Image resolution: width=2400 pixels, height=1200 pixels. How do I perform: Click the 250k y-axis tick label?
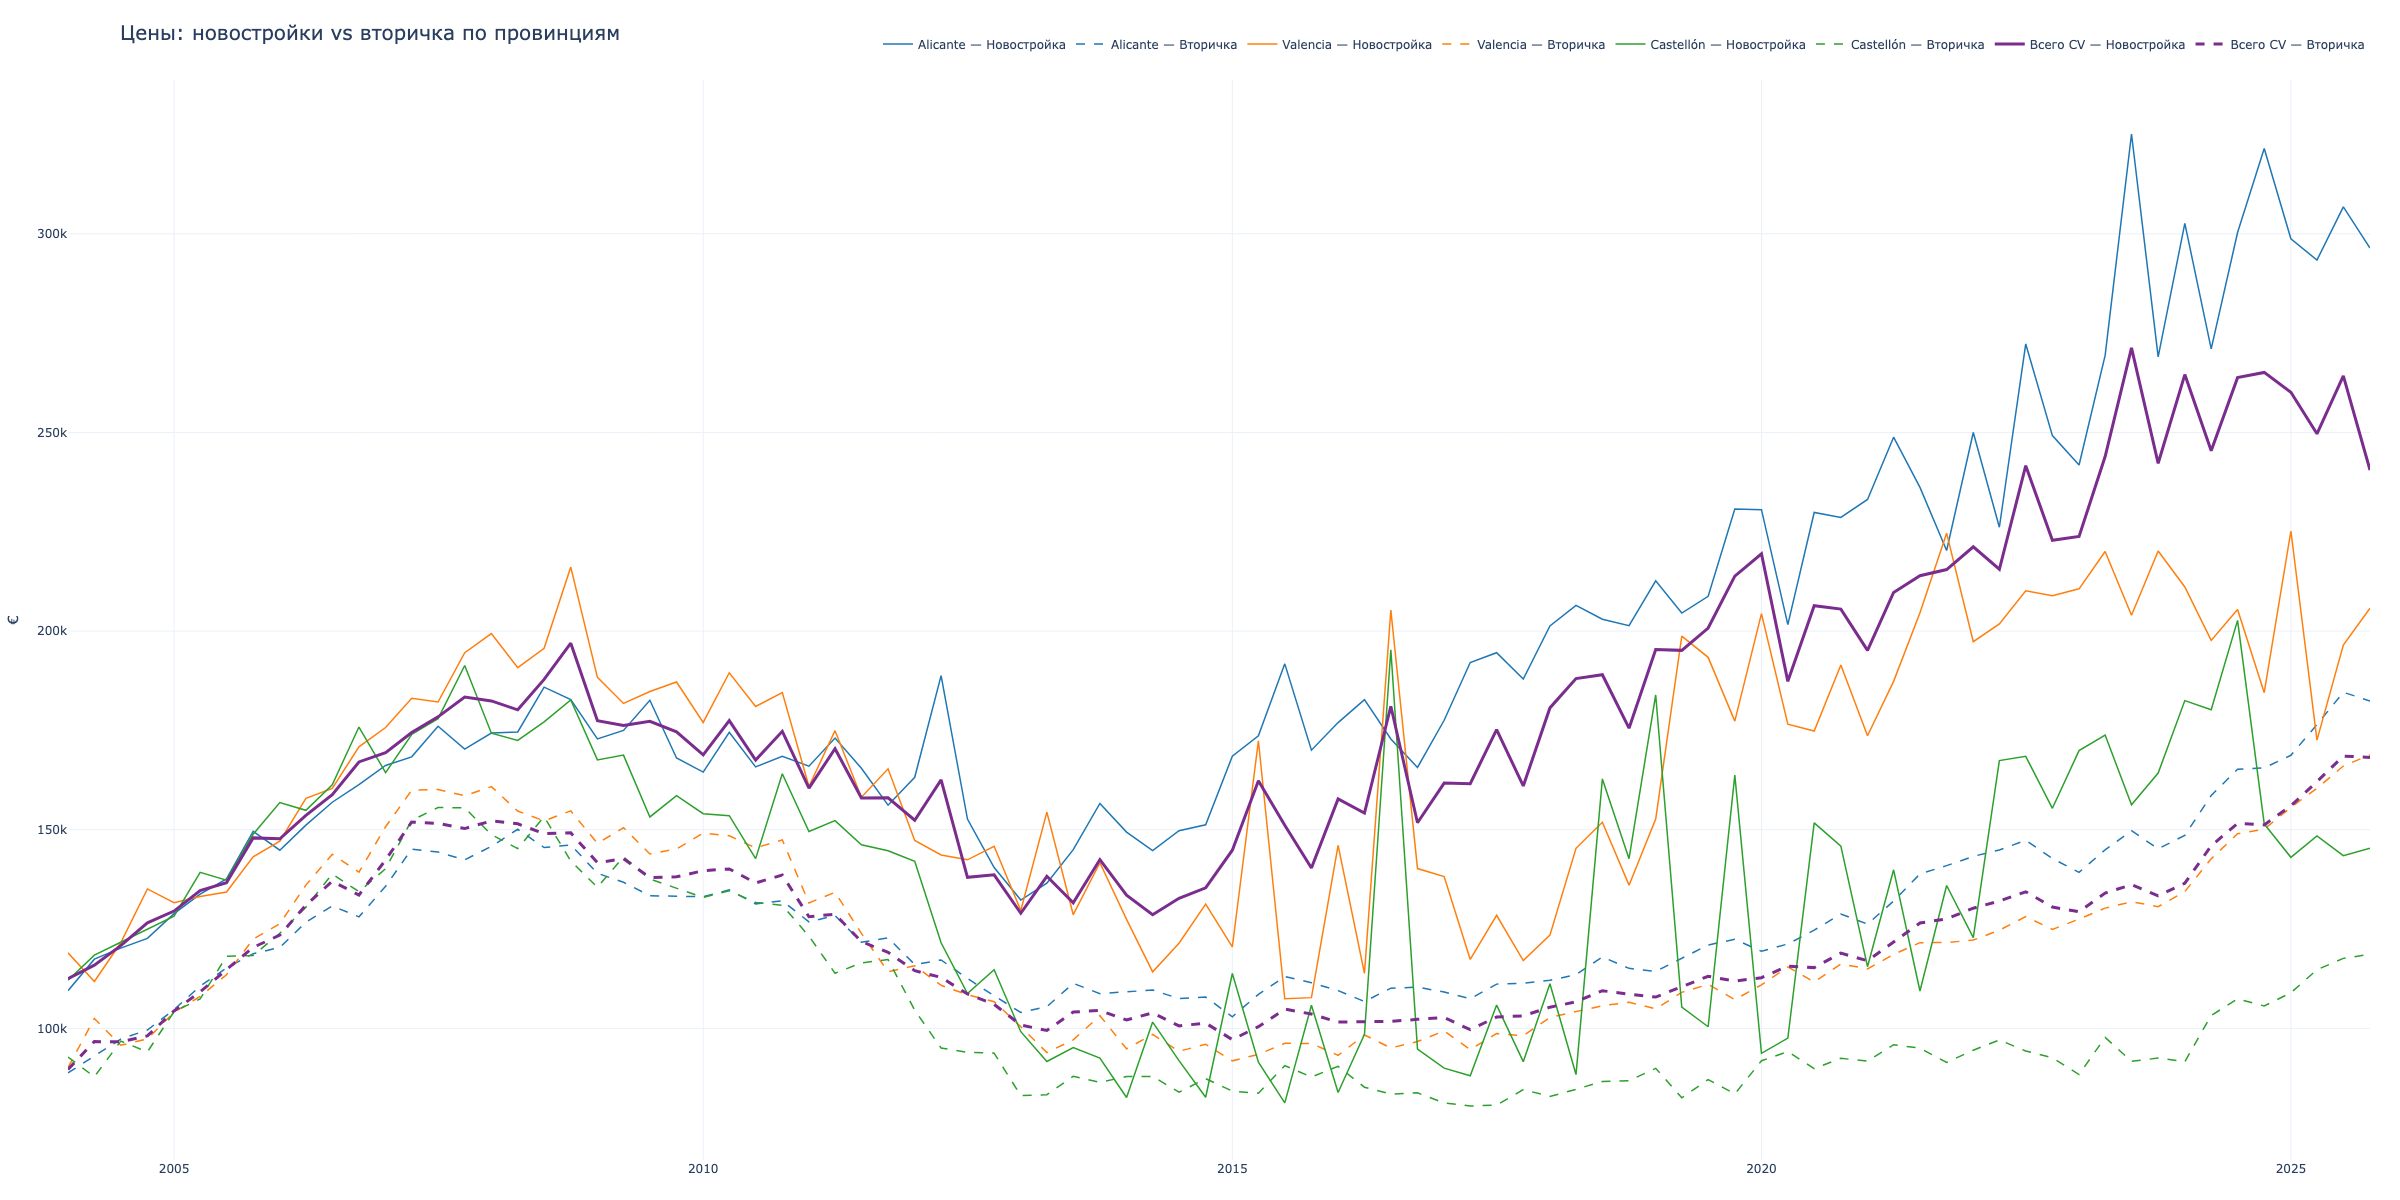(x=52, y=433)
